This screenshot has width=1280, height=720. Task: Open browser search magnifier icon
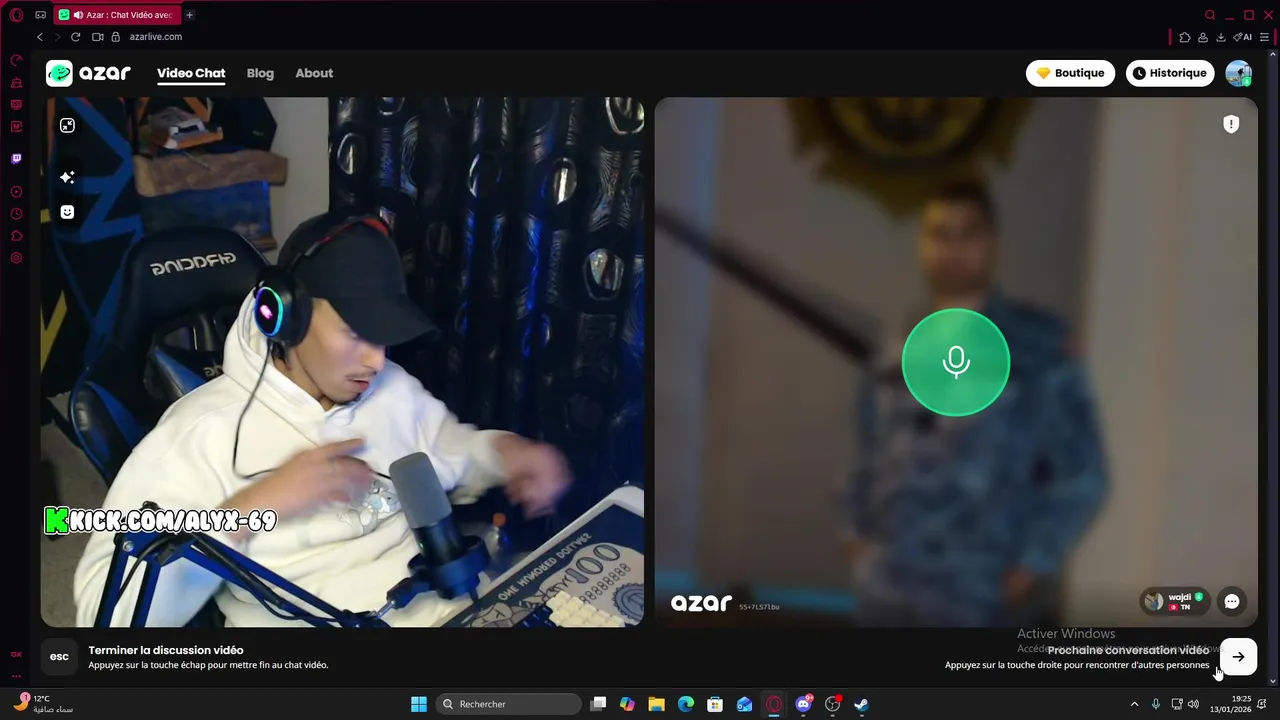point(1210,15)
